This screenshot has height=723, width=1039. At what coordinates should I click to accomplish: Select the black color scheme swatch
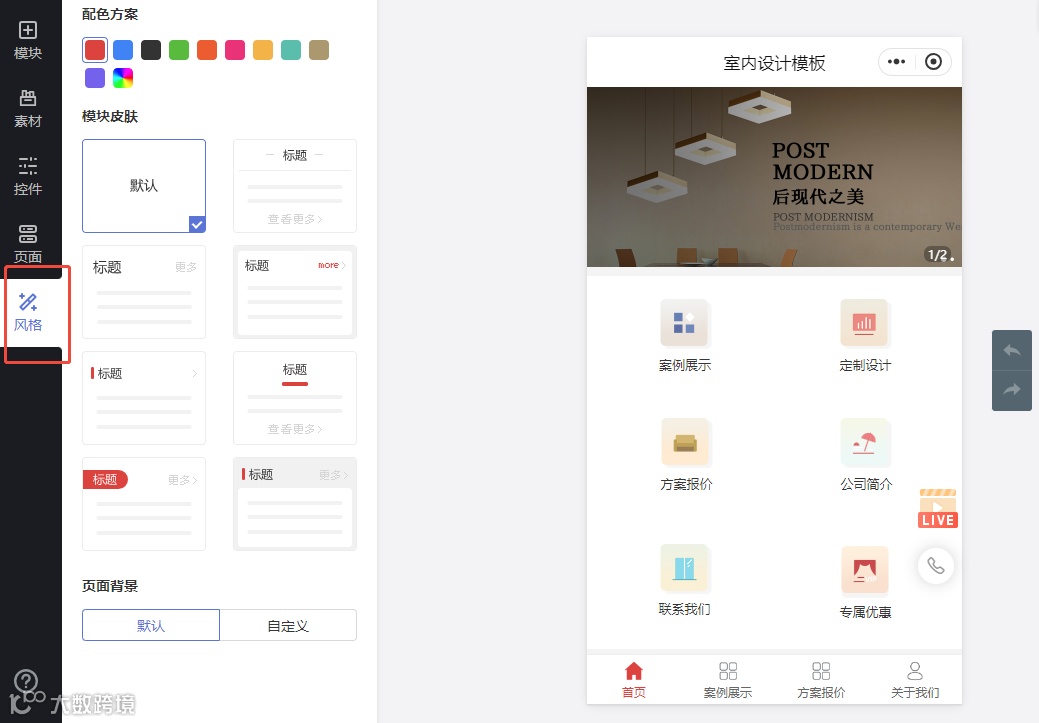pos(151,50)
